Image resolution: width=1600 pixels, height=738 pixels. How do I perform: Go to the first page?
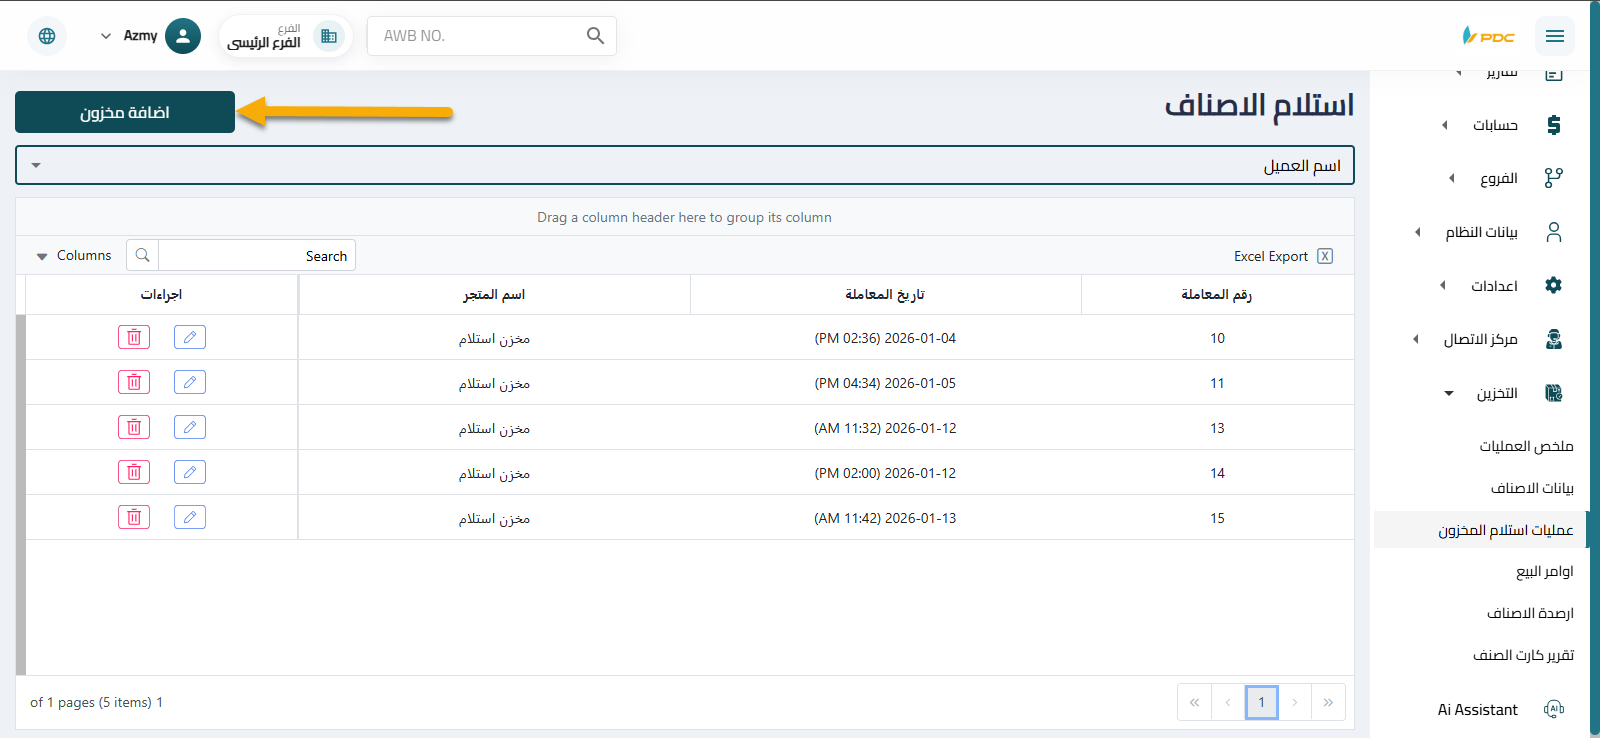click(x=1194, y=702)
